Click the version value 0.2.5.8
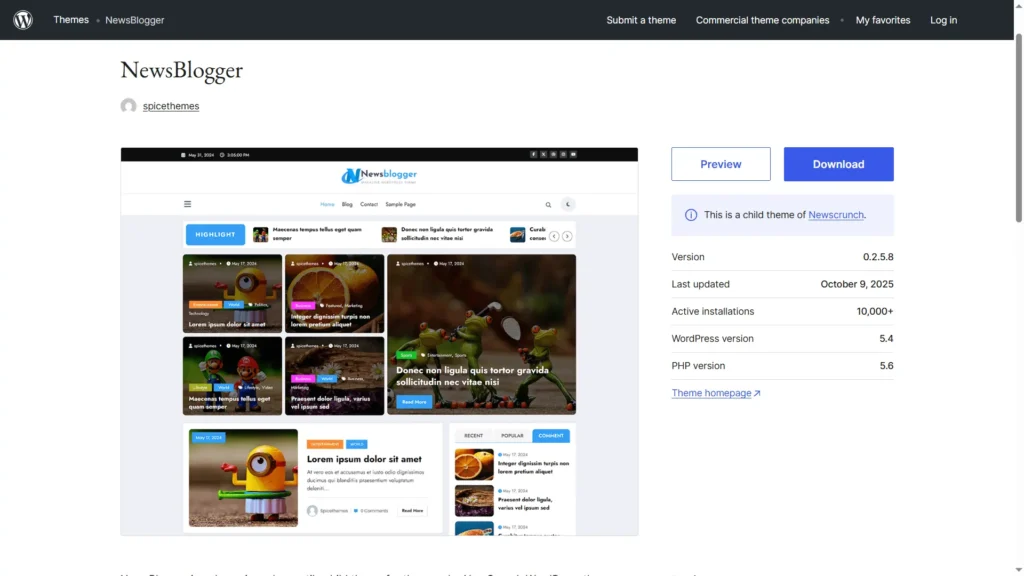 878,257
